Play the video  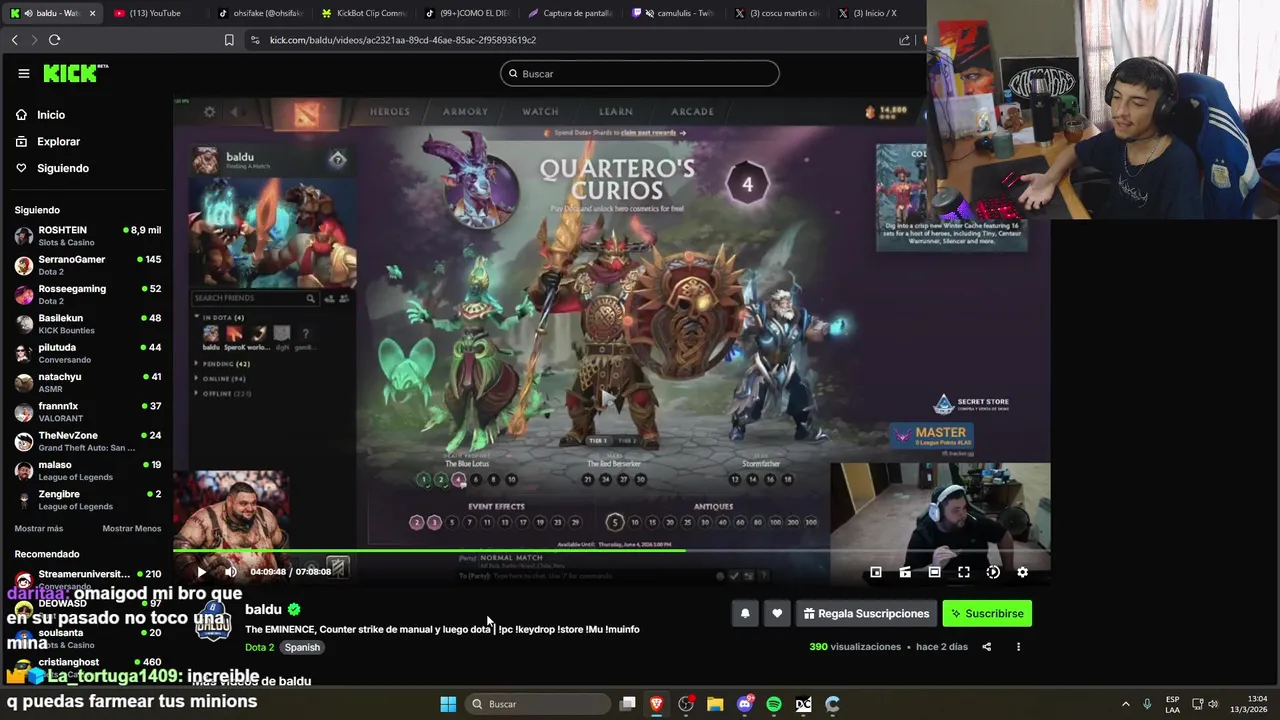click(201, 572)
